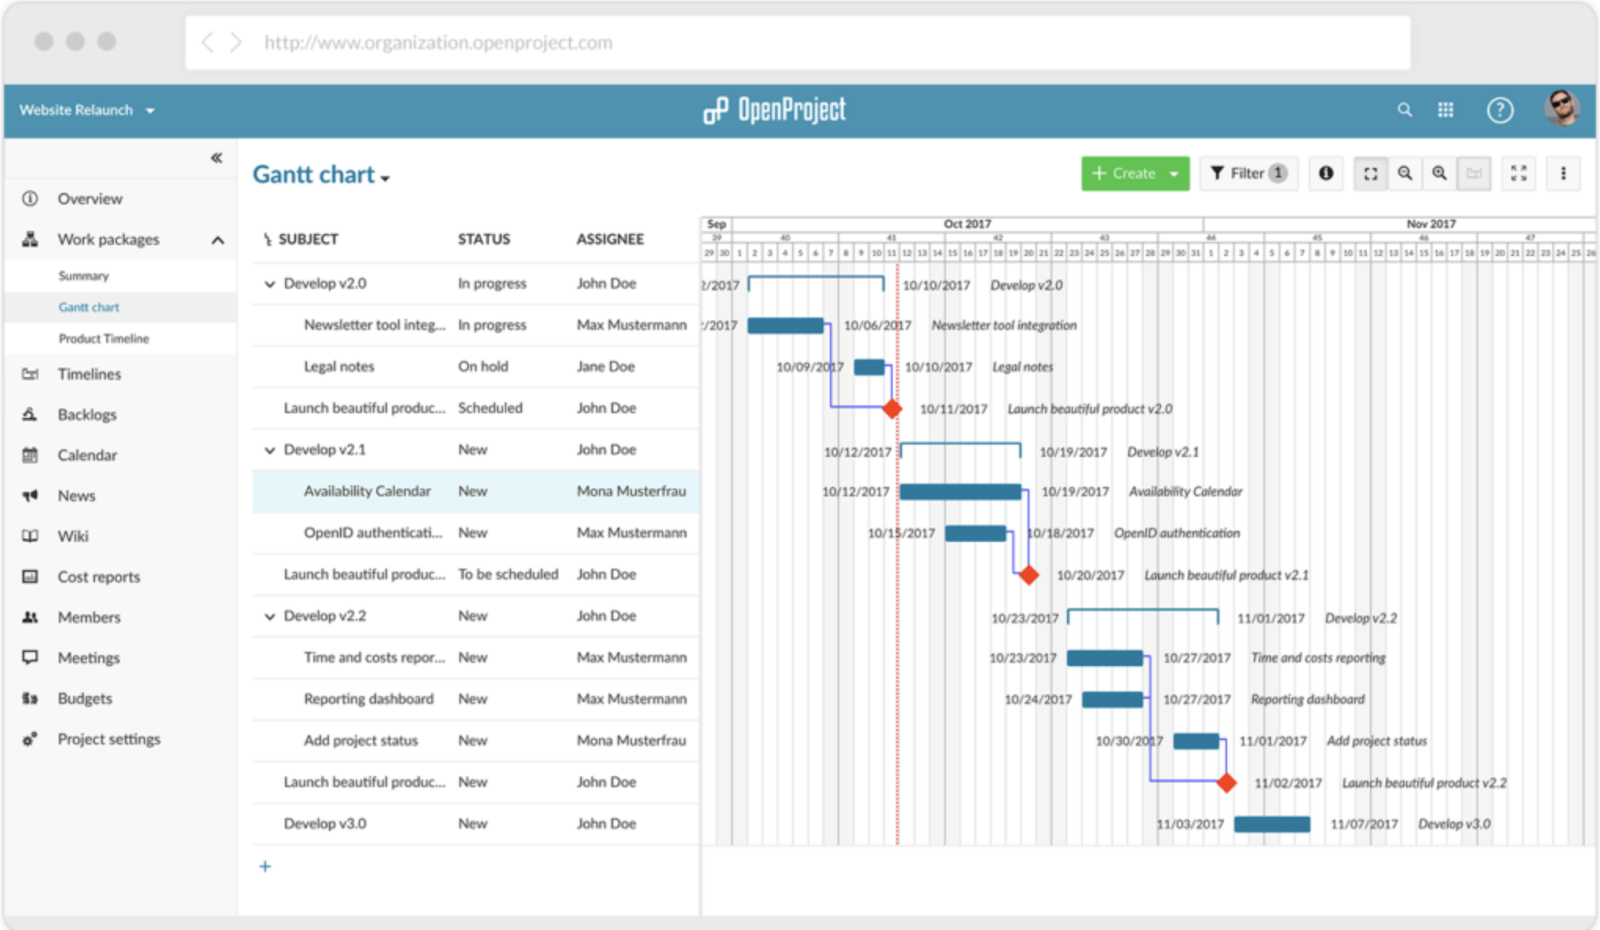Click the 'To be scheduled' status cell
Viewport: 1600px width, 930px height.
pyautogui.click(x=508, y=575)
